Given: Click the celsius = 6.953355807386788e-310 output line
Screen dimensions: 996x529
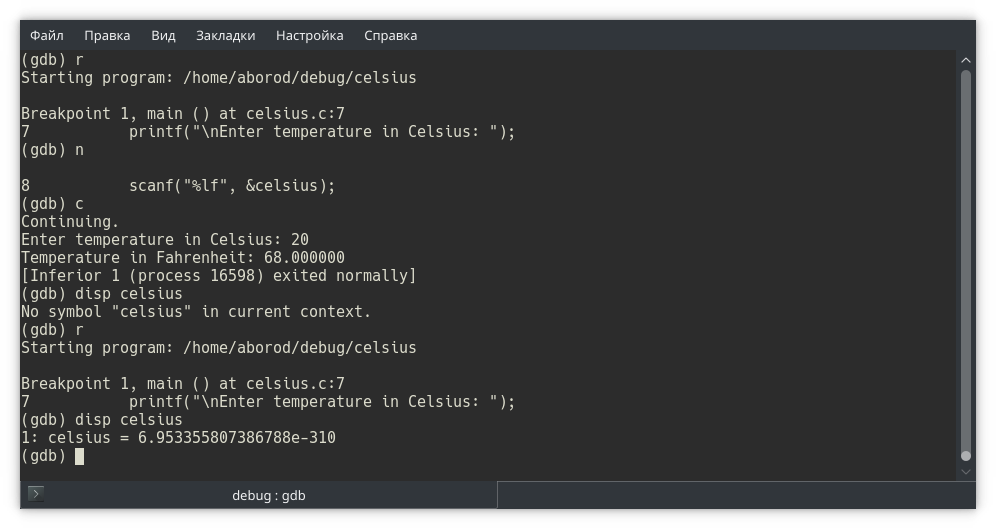Looking at the screenshot, I should coord(178,438).
